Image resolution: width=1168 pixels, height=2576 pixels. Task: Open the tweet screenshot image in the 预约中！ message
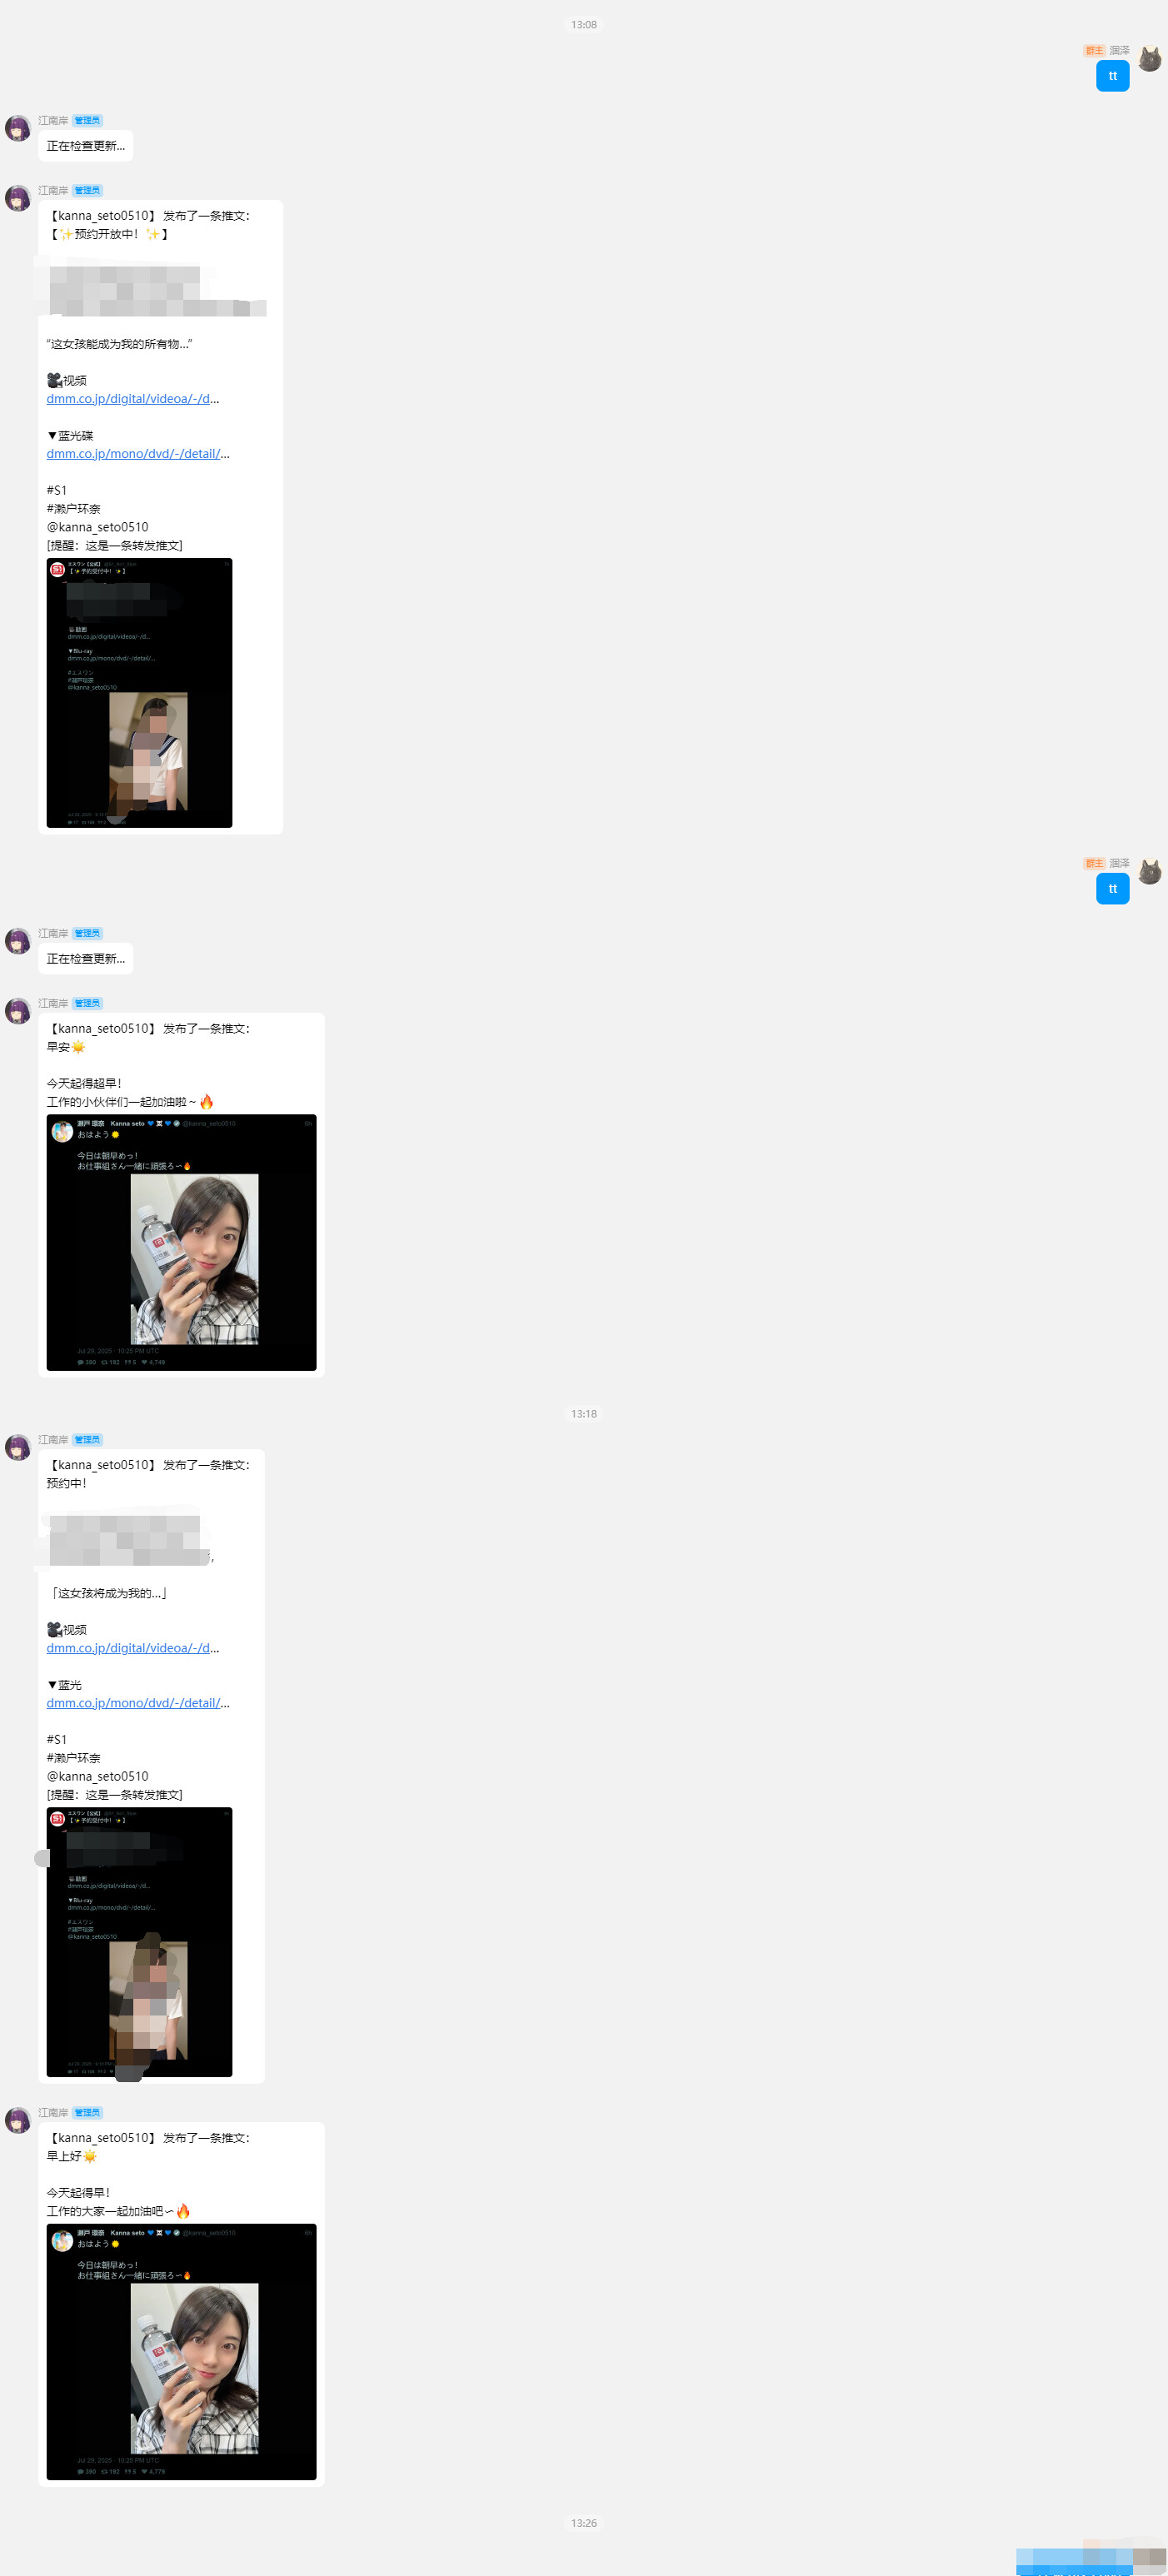click(139, 1942)
